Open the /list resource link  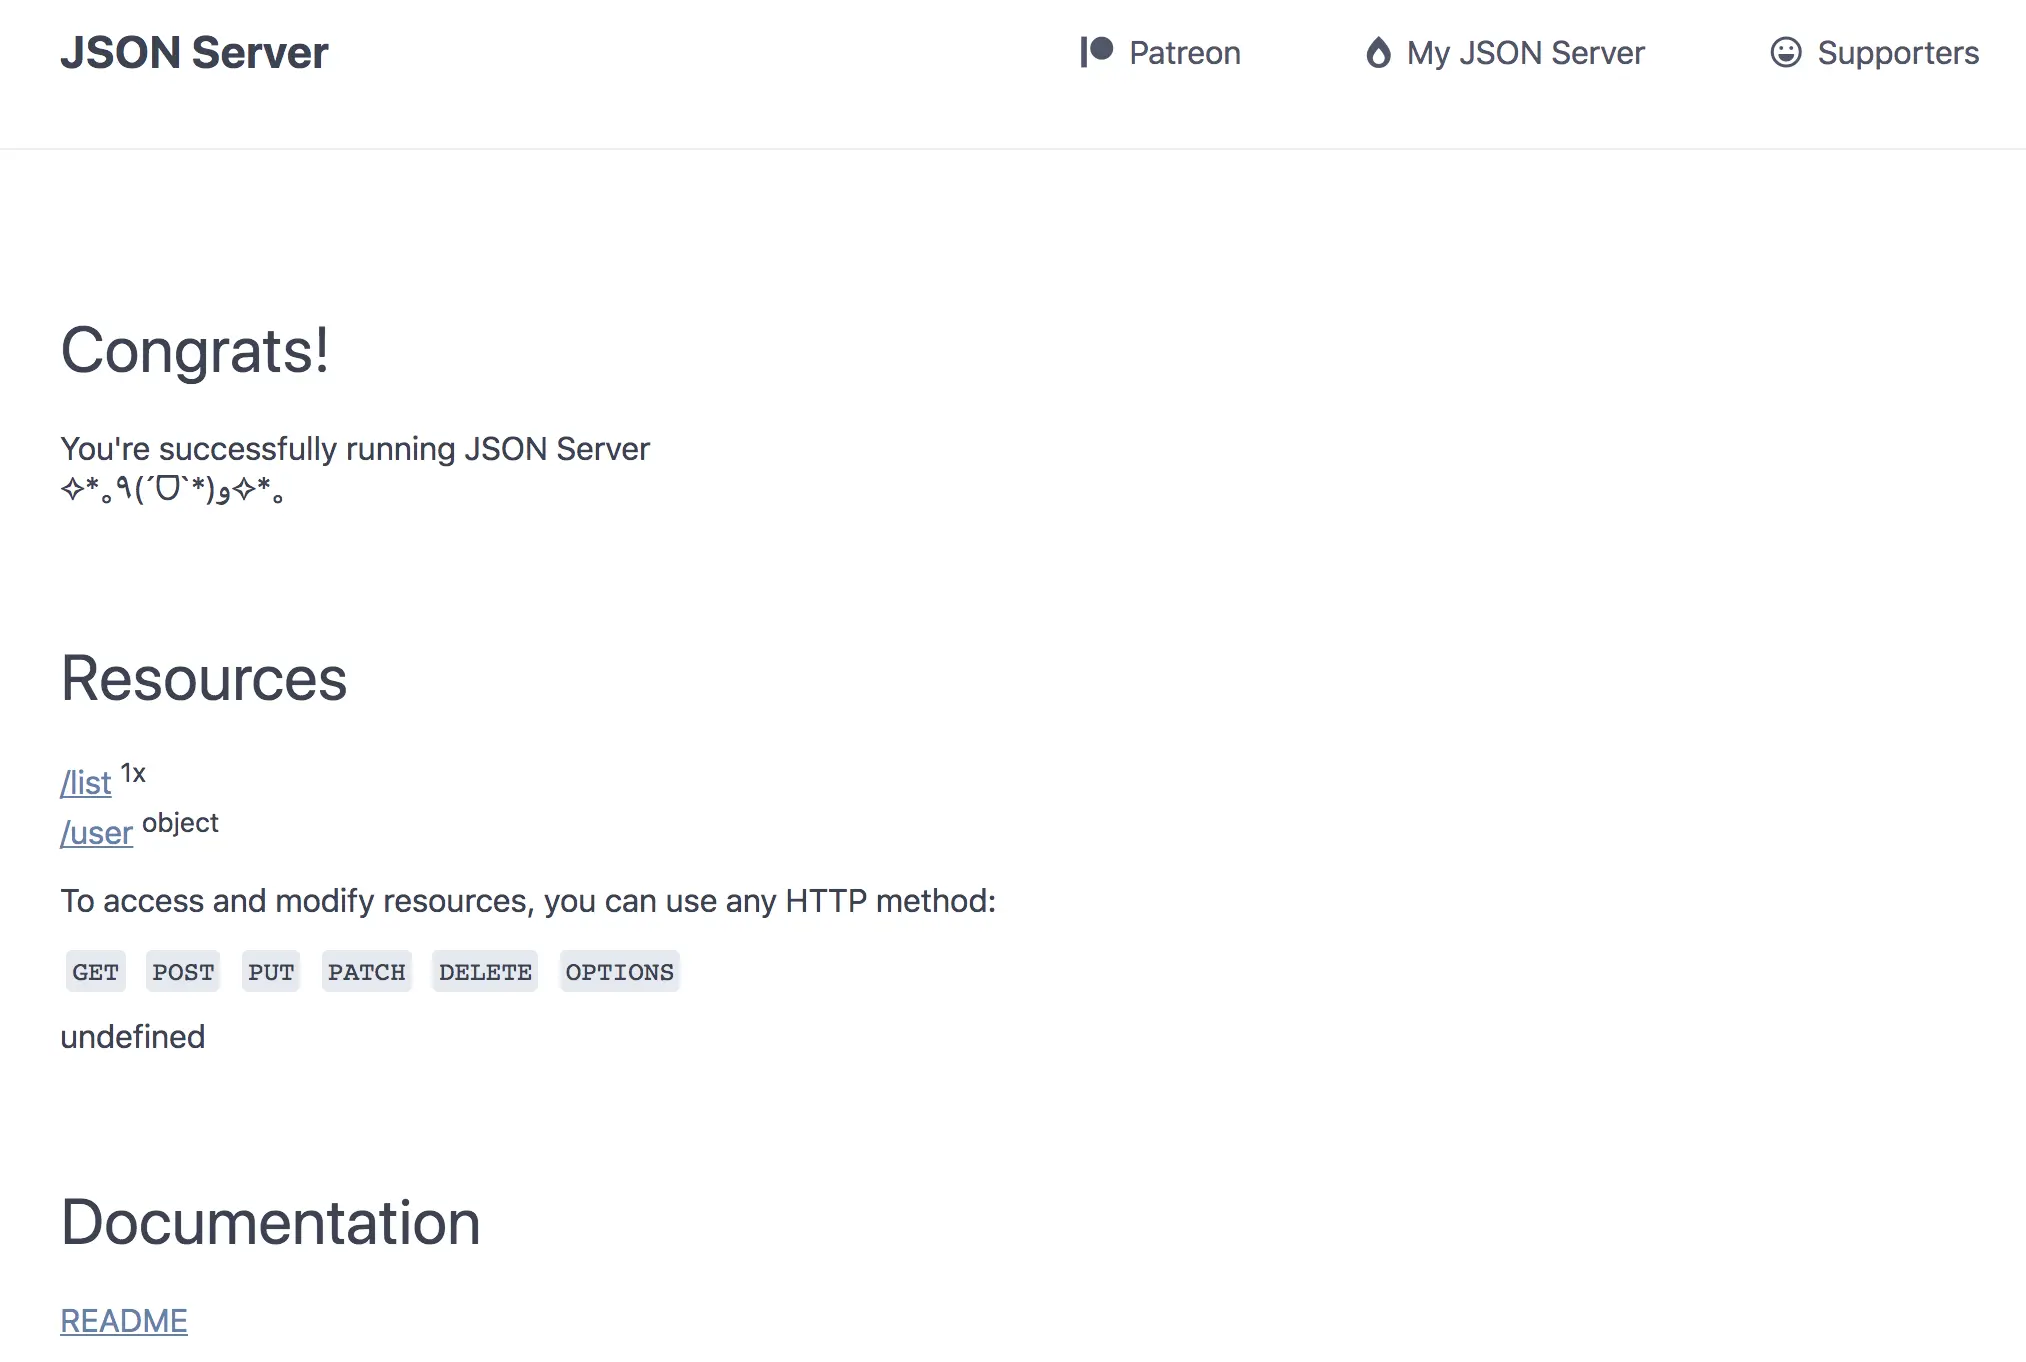(86, 782)
